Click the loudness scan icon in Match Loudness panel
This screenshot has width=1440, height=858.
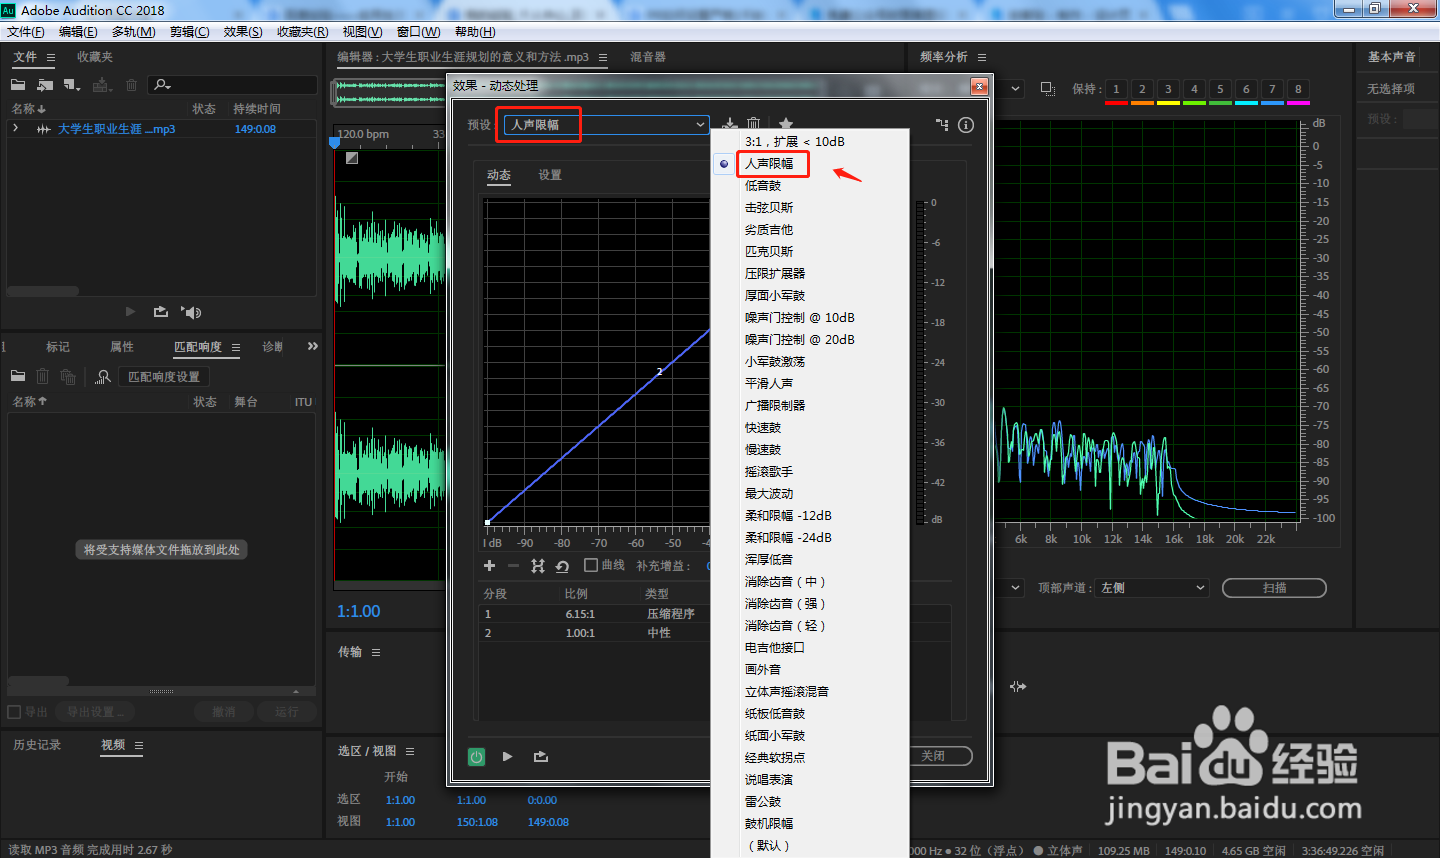click(x=103, y=377)
